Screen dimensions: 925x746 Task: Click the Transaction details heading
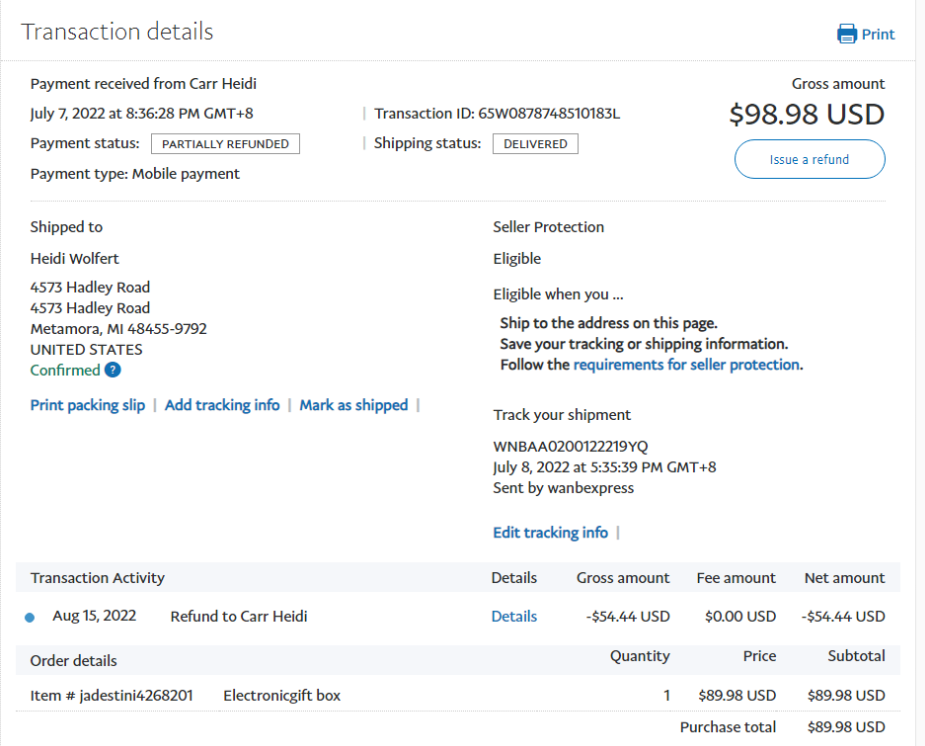point(117,32)
